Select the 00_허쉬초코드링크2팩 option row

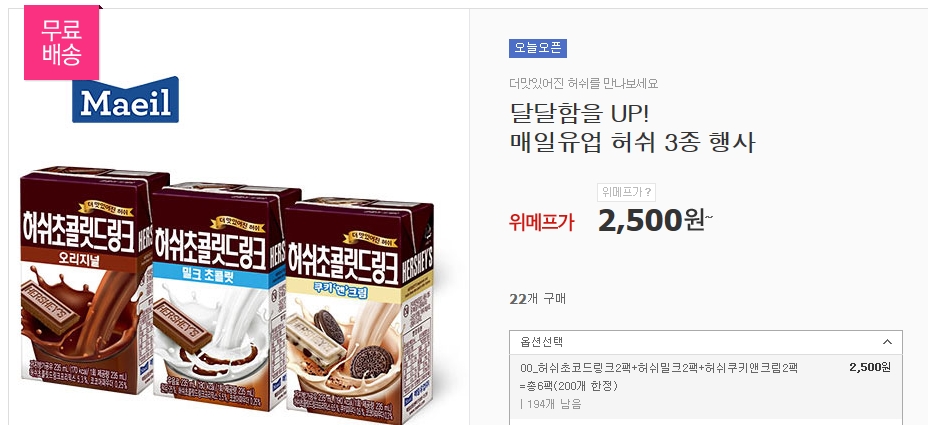coord(705,385)
